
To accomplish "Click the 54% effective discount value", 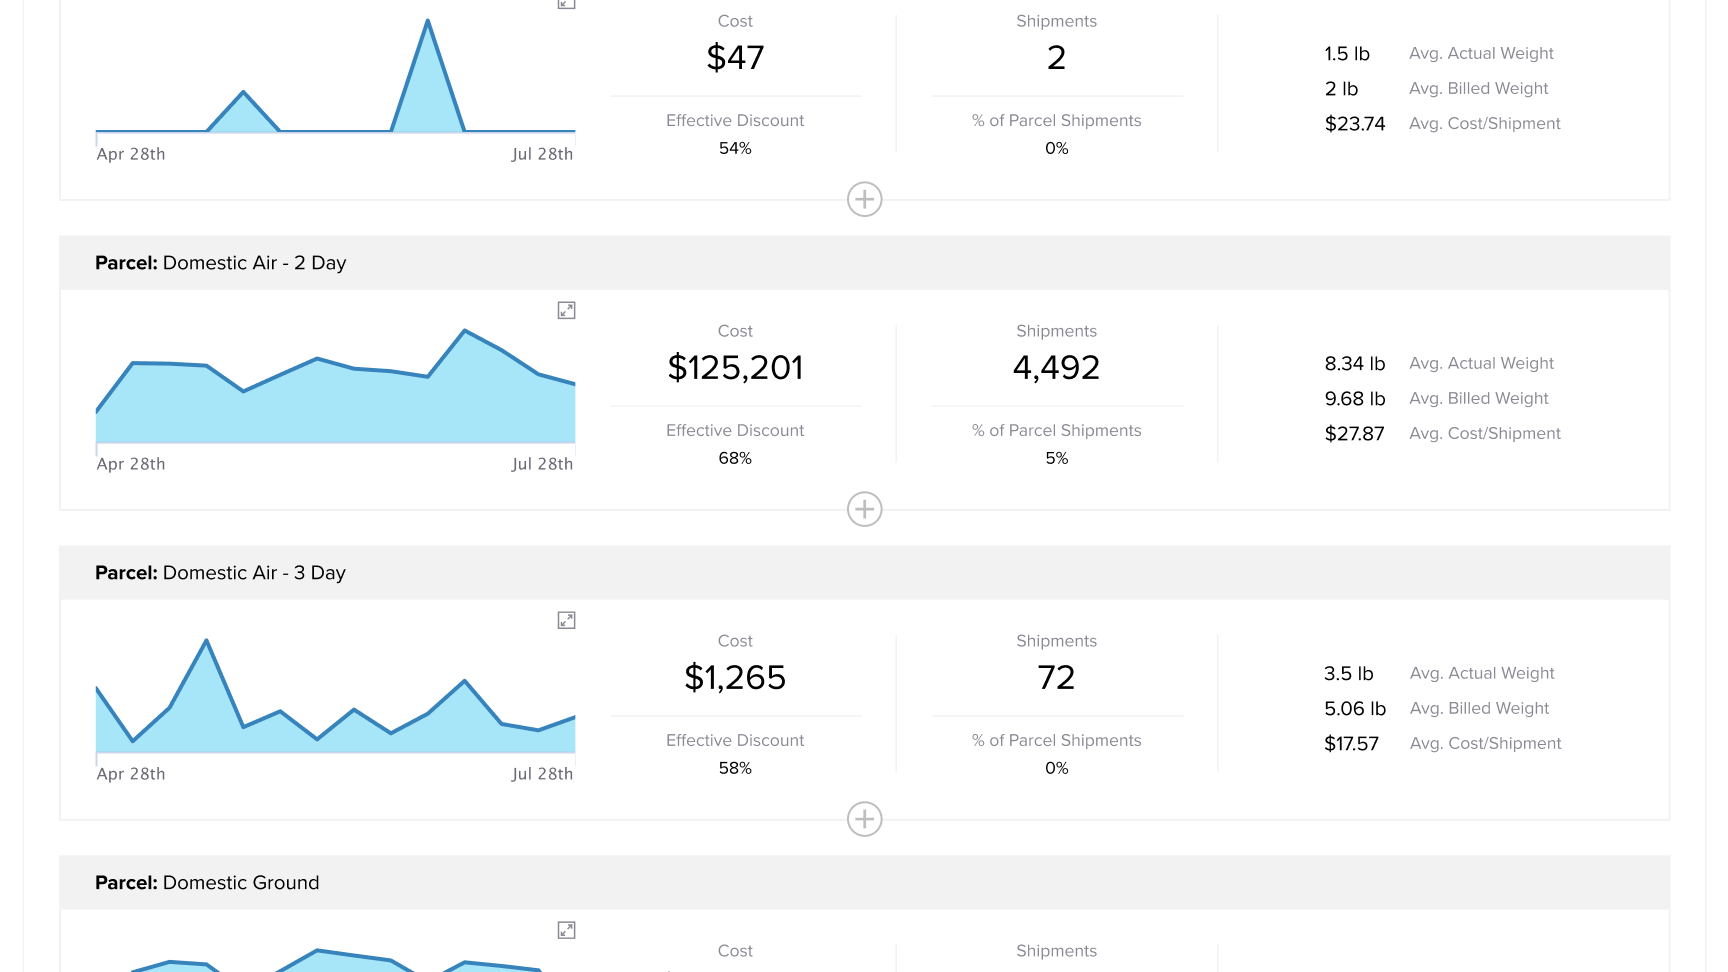I will click(735, 148).
